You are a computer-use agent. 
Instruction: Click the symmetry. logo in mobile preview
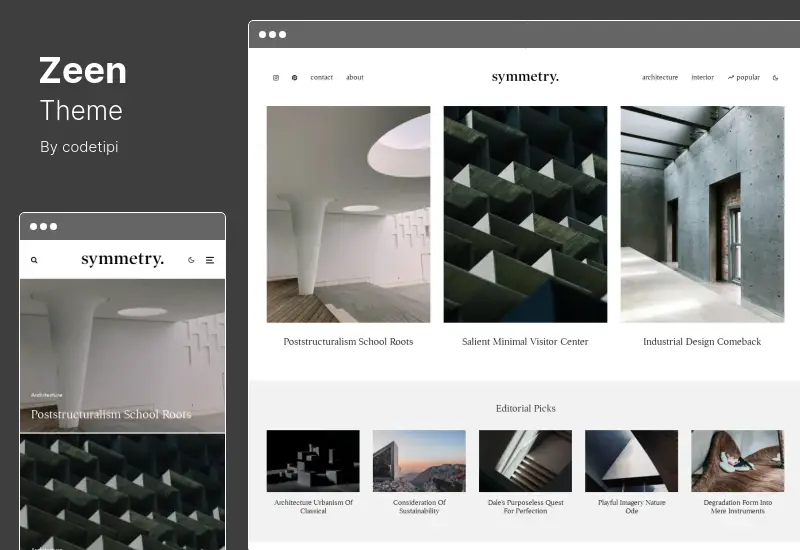[122, 259]
